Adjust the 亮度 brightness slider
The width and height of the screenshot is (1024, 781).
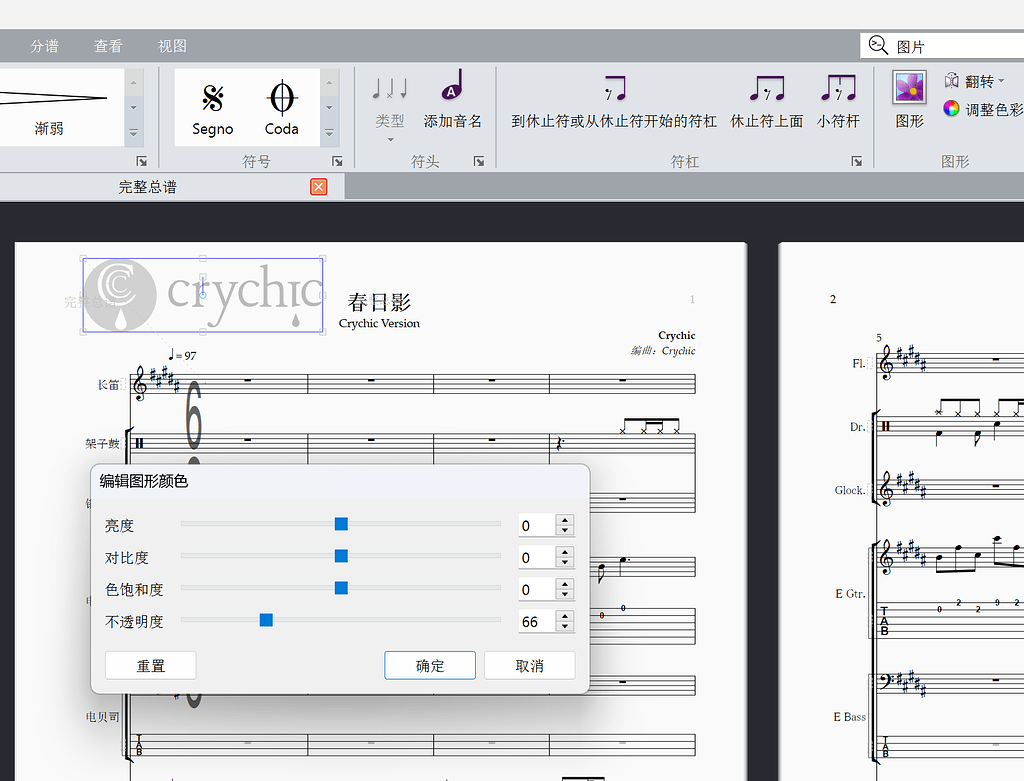click(x=341, y=523)
